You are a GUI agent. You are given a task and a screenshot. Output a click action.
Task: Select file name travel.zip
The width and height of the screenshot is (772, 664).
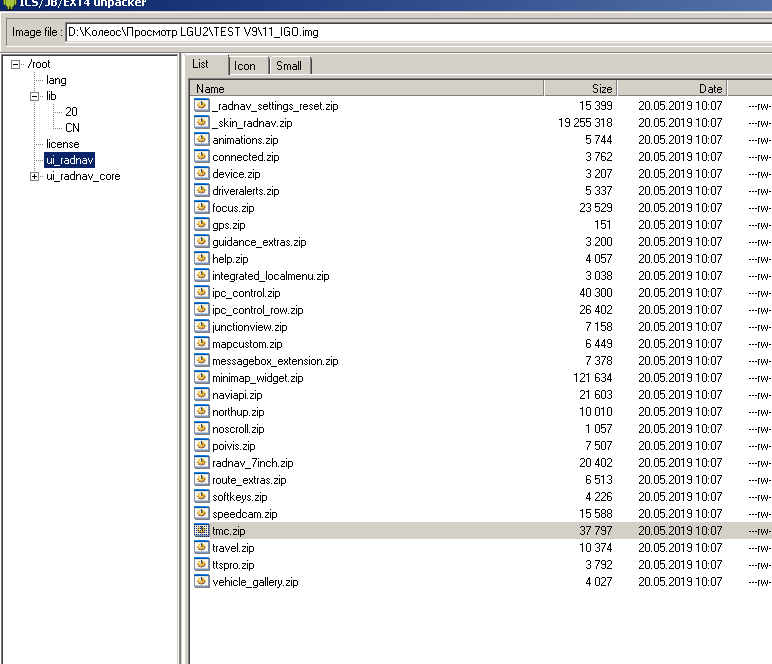tap(233, 548)
